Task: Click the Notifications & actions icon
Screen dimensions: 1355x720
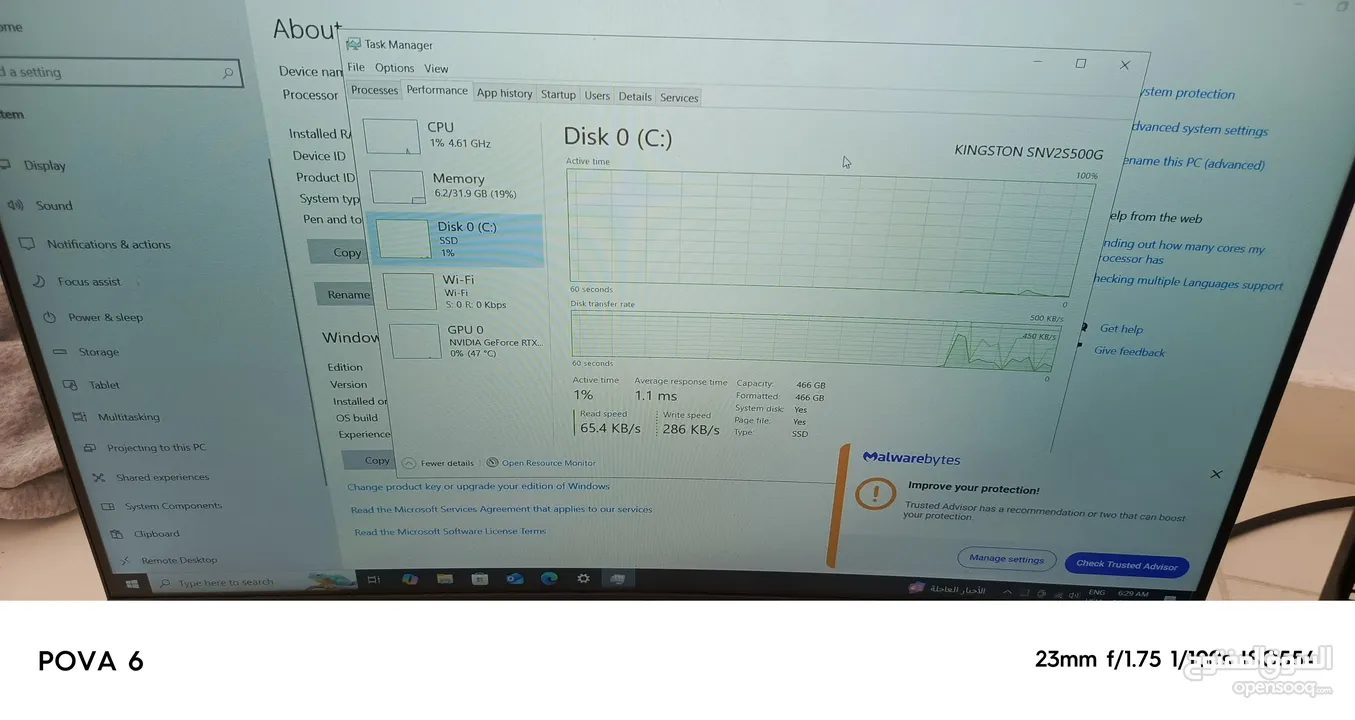Action: click(27, 244)
